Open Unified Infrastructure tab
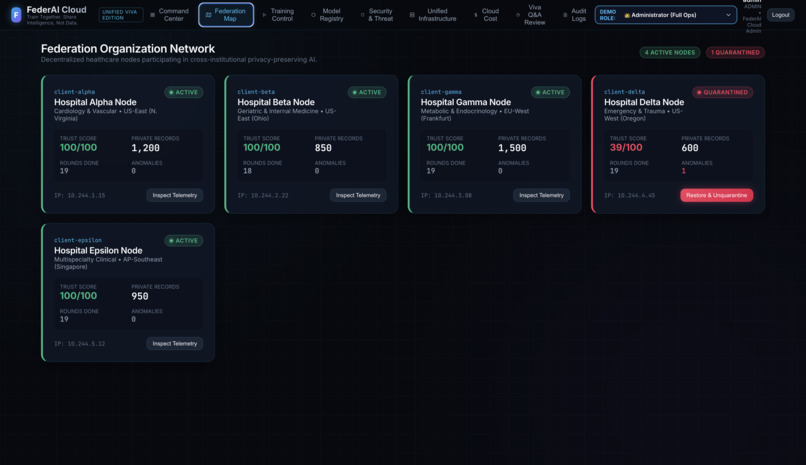This screenshot has width=806, height=465. 433,15
